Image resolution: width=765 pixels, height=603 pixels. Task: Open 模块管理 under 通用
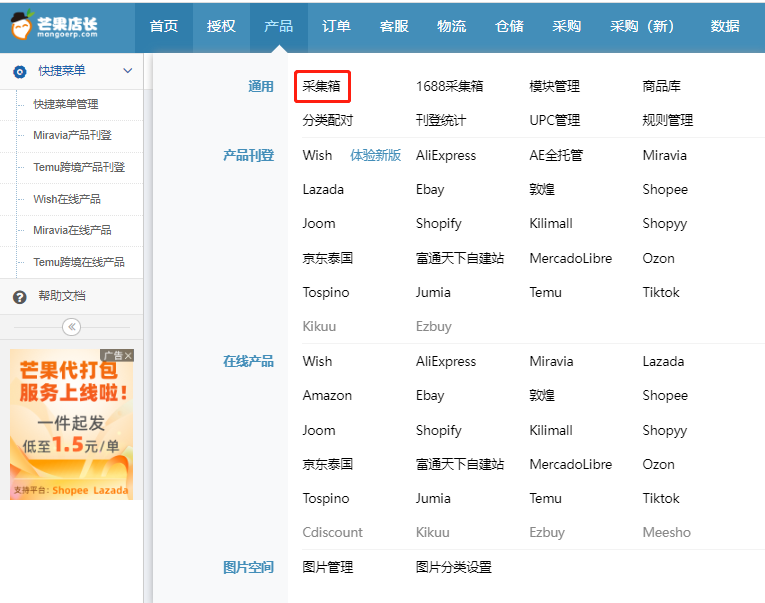point(555,86)
